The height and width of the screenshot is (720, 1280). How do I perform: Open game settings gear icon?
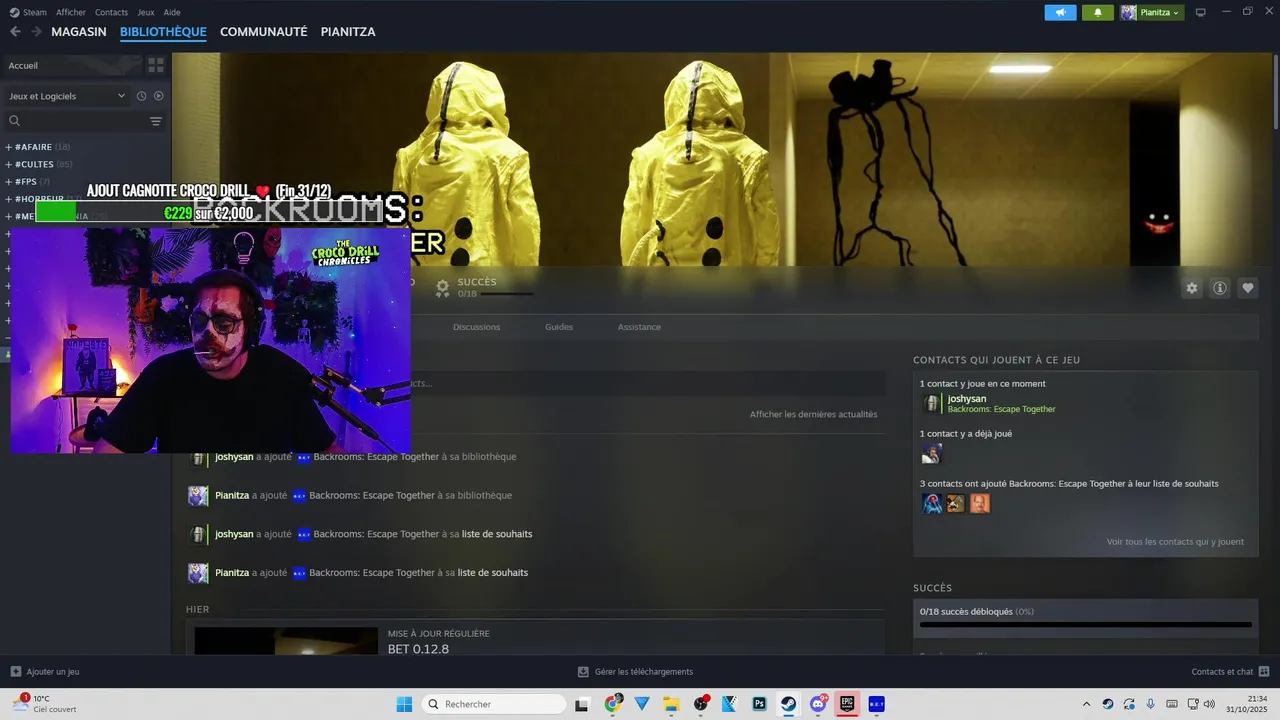[x=1192, y=288]
